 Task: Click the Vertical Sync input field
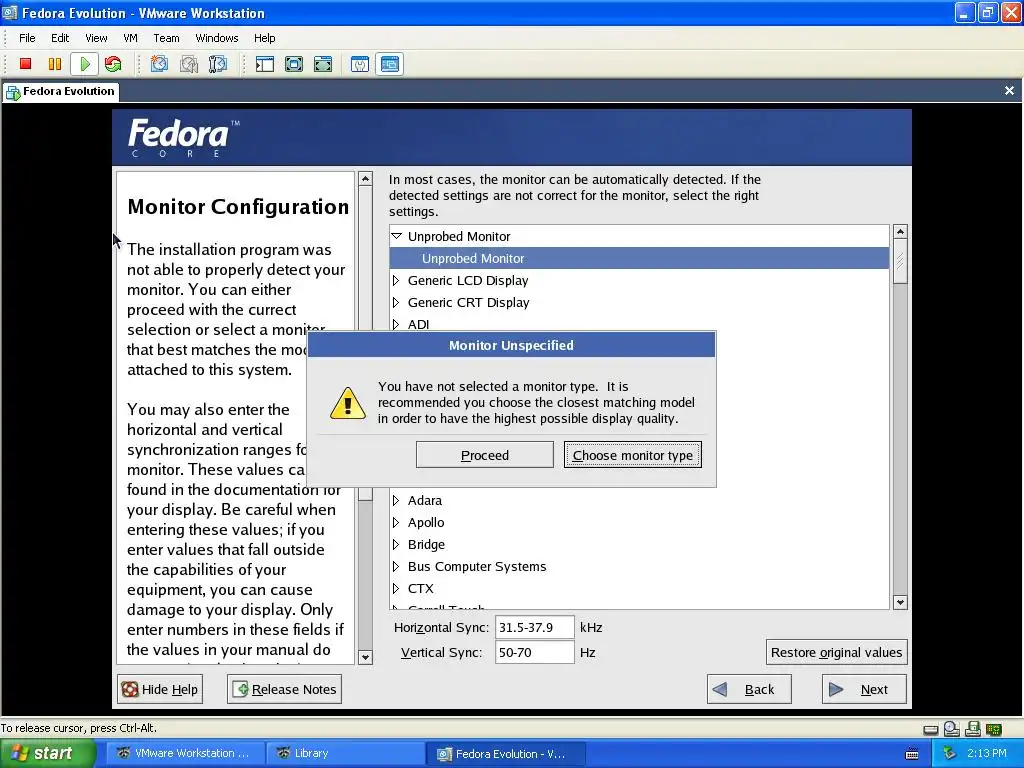click(535, 652)
